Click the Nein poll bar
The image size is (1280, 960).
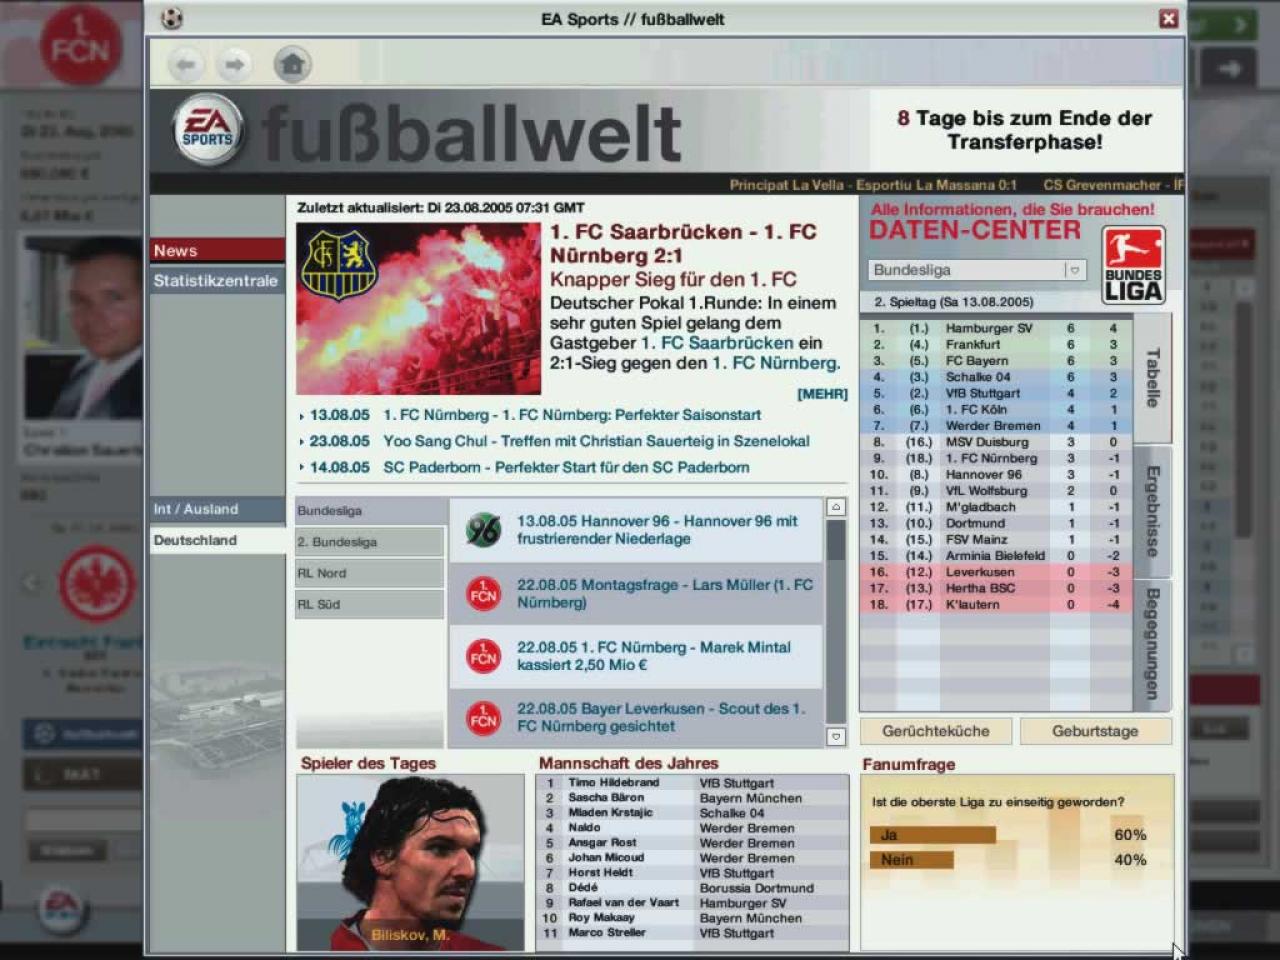coord(912,860)
